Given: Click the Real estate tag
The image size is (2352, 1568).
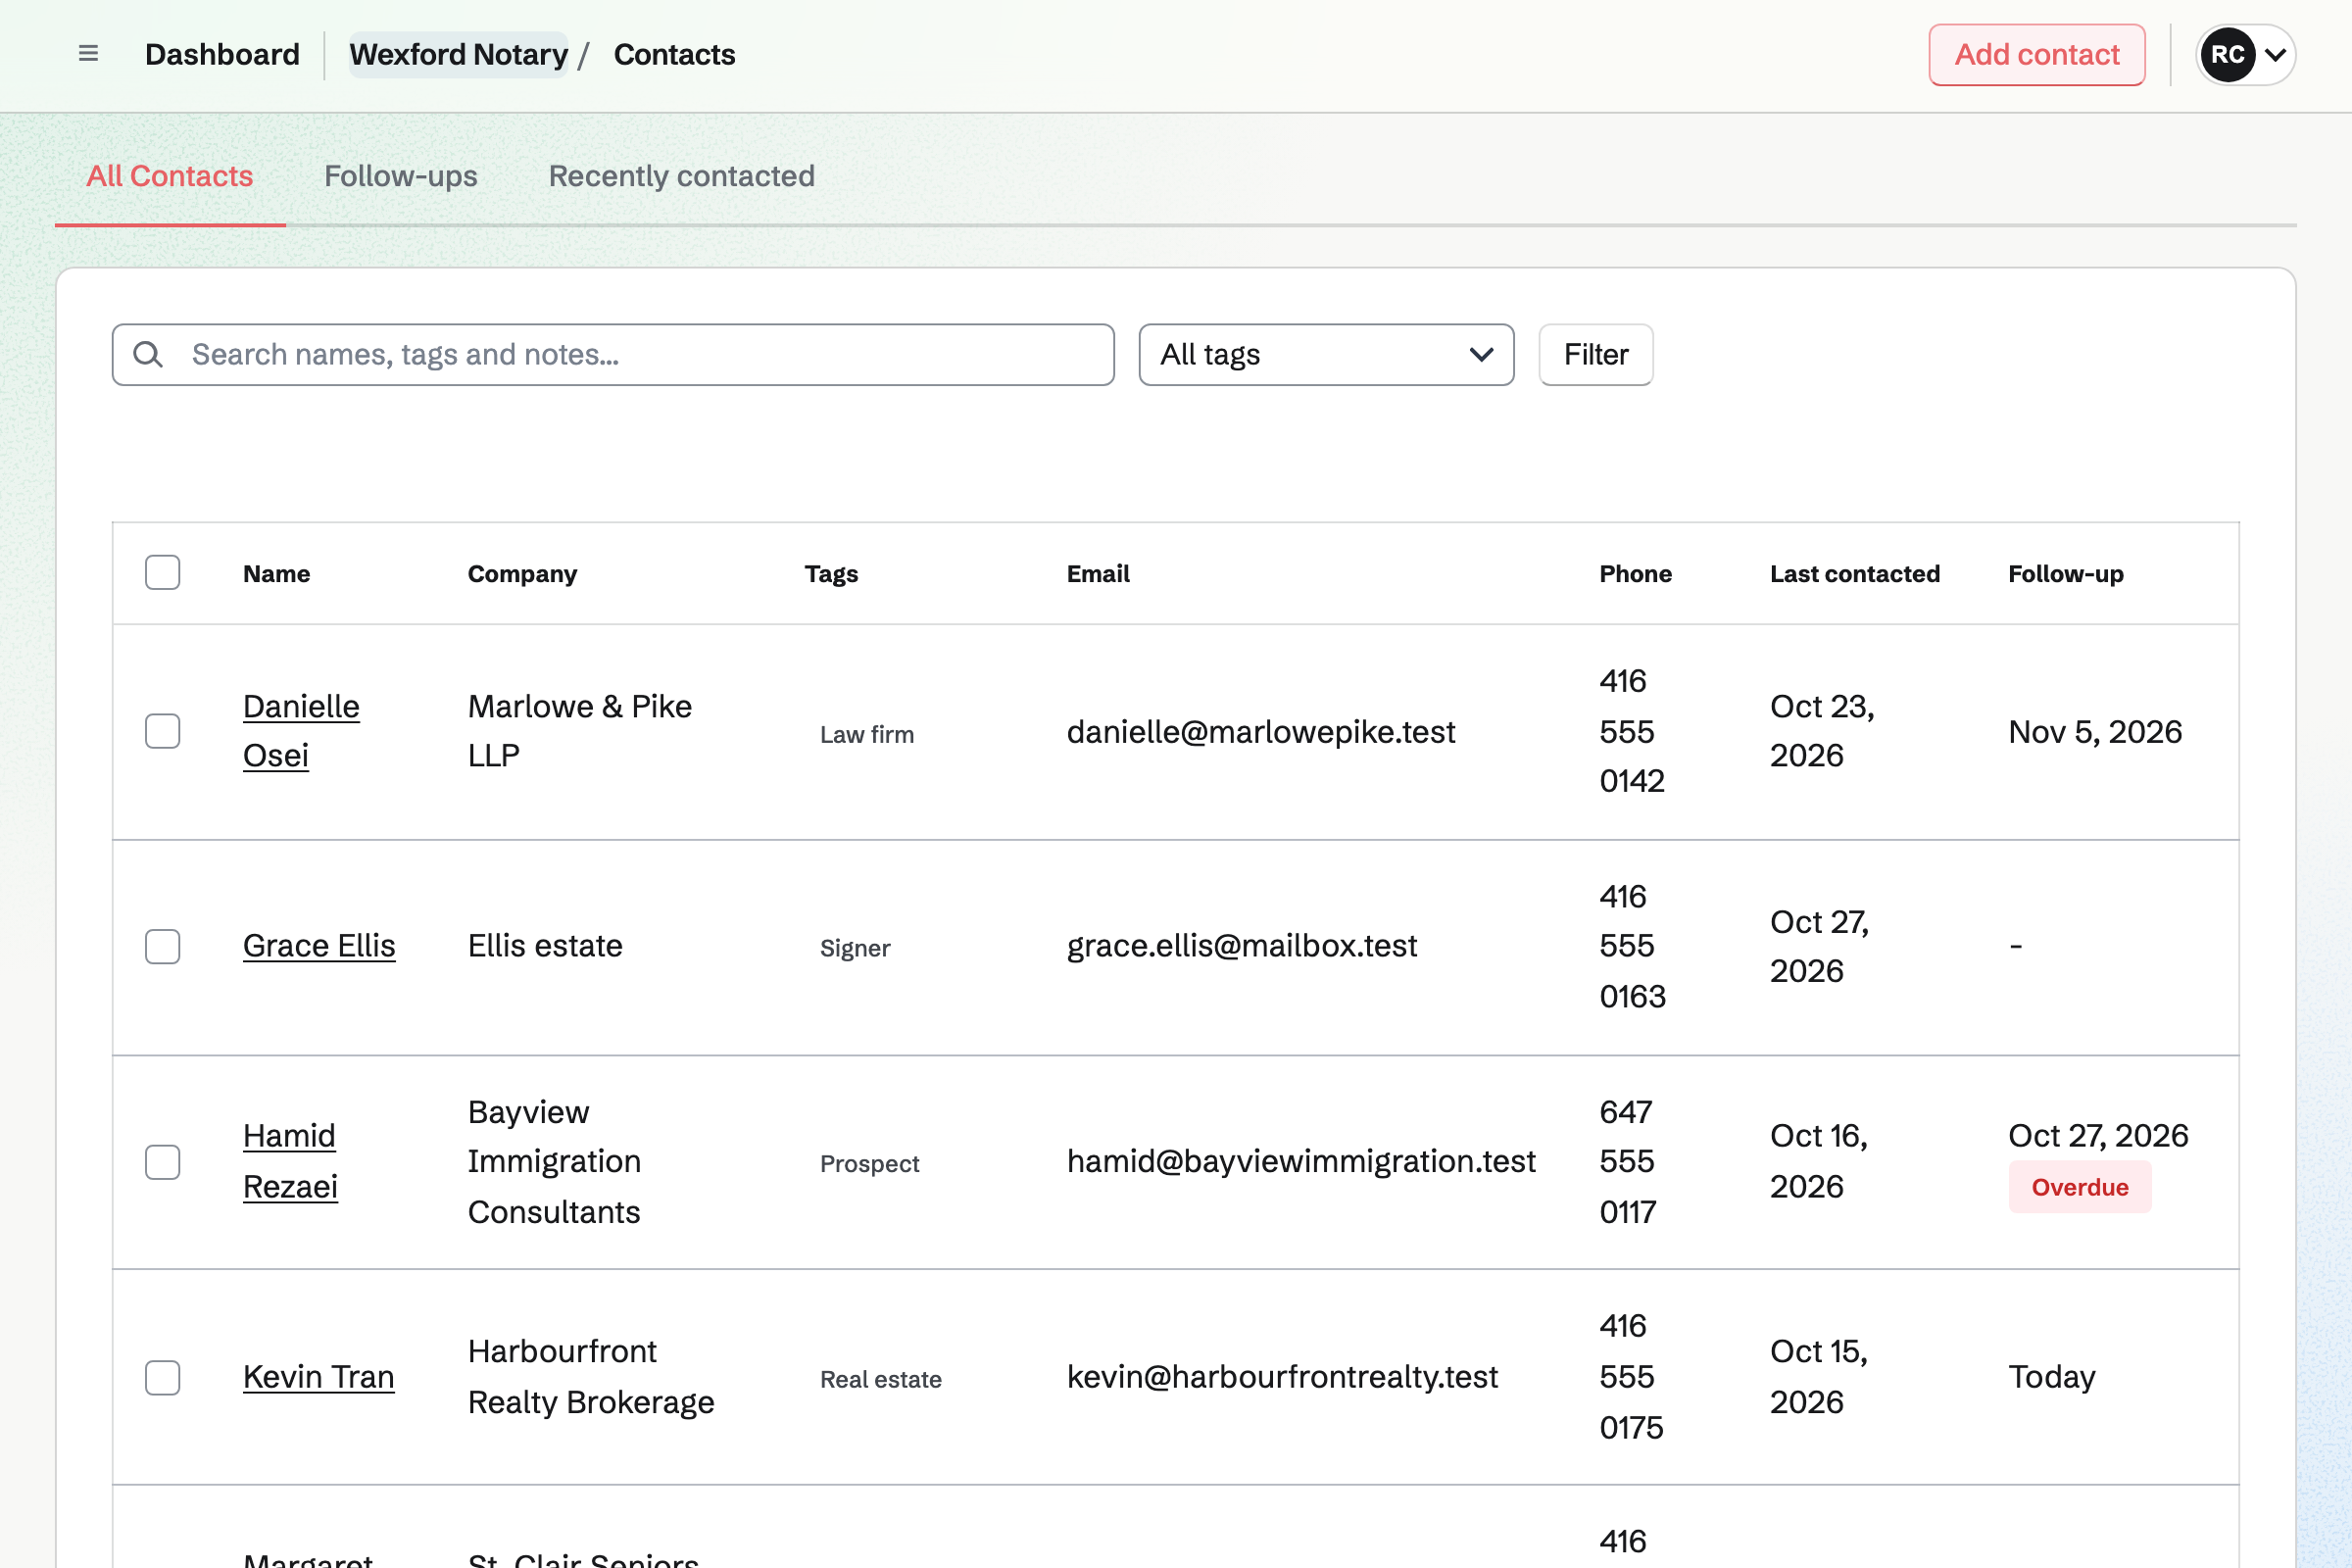Looking at the screenshot, I should [x=881, y=1379].
